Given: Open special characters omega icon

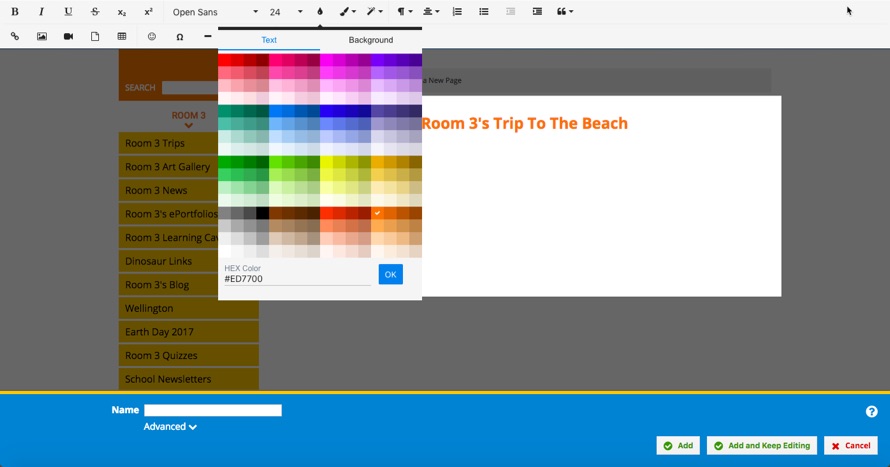Looking at the screenshot, I should 180,36.
